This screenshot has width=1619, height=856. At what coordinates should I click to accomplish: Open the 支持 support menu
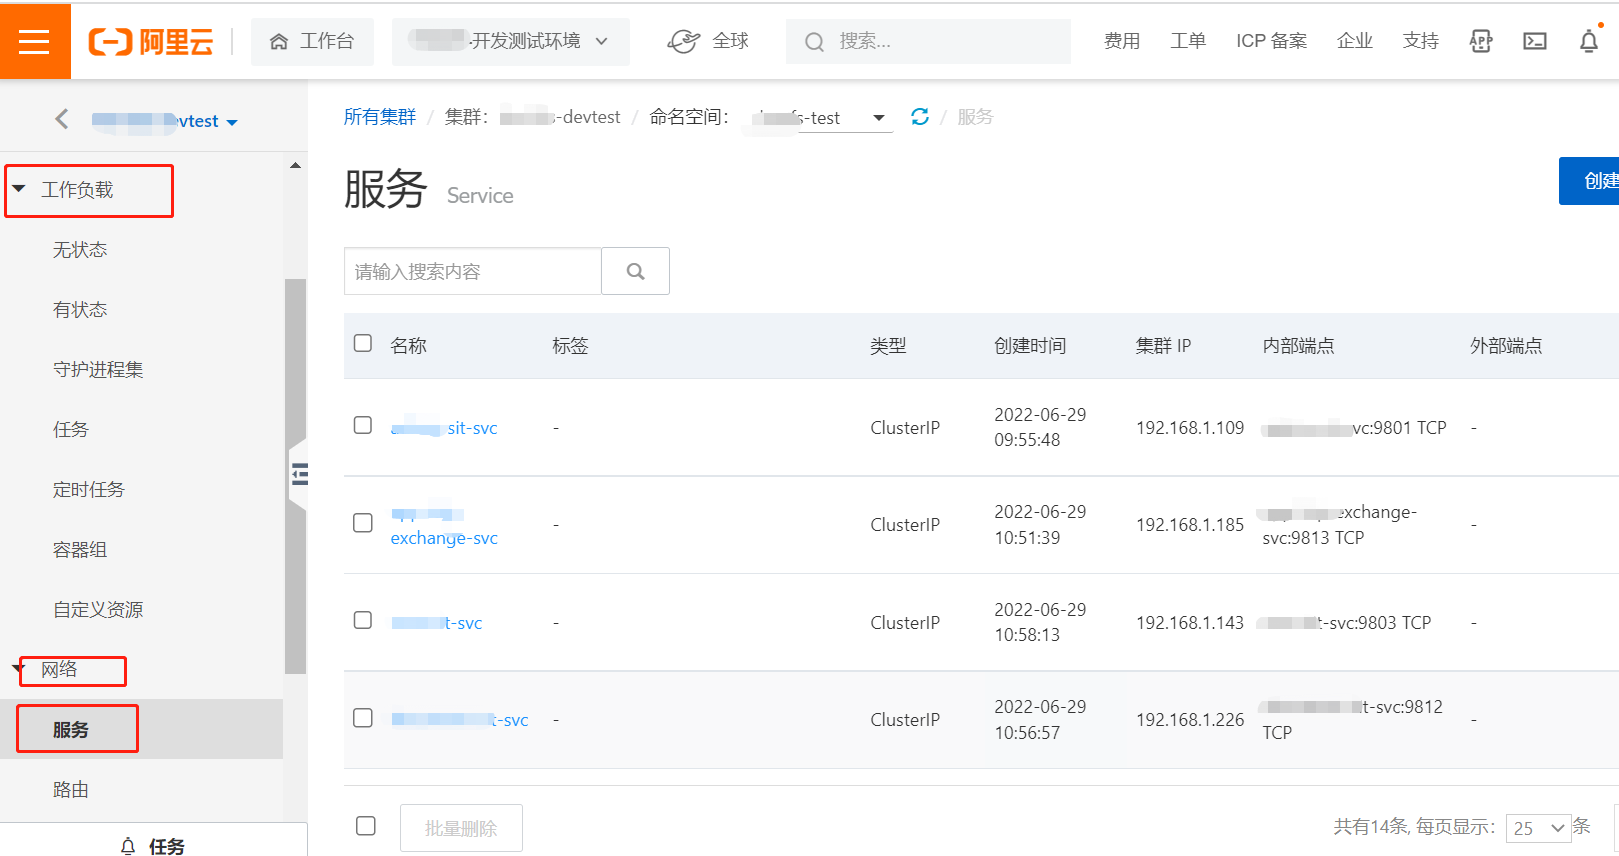[1421, 41]
